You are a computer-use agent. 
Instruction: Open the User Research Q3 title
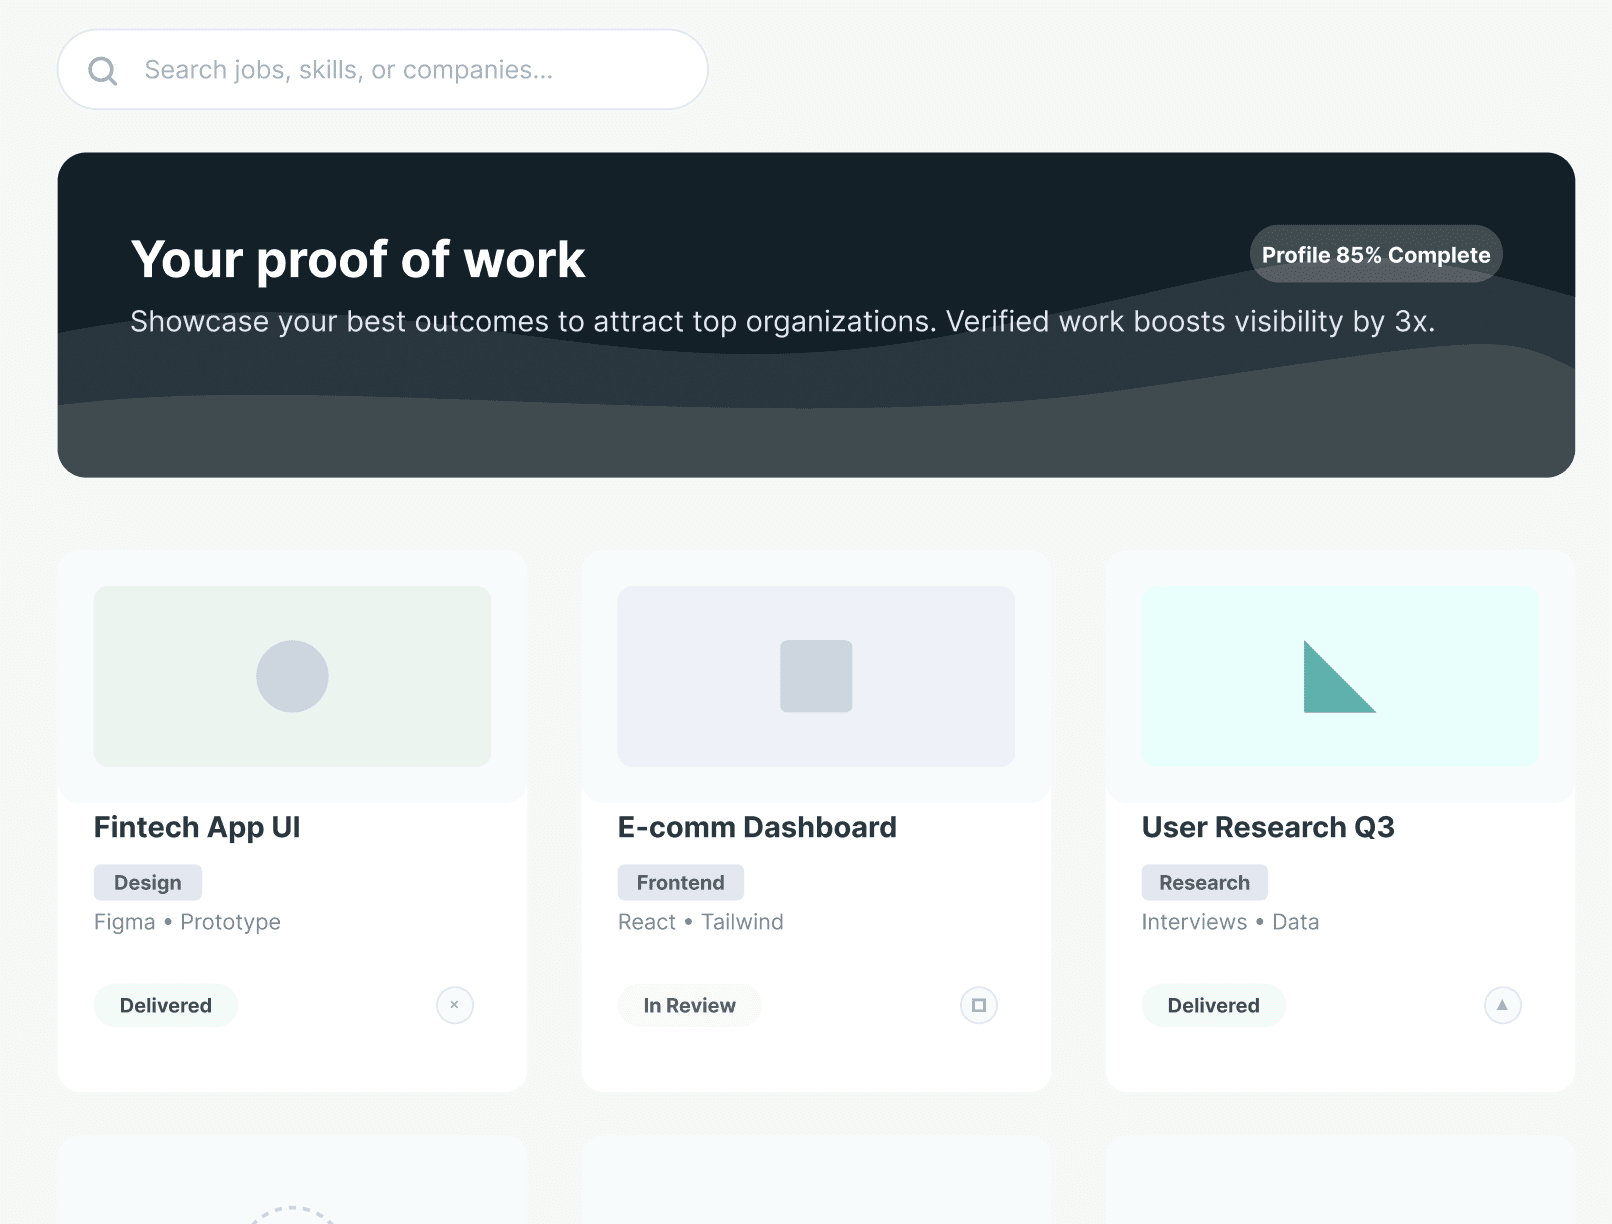coord(1268,827)
